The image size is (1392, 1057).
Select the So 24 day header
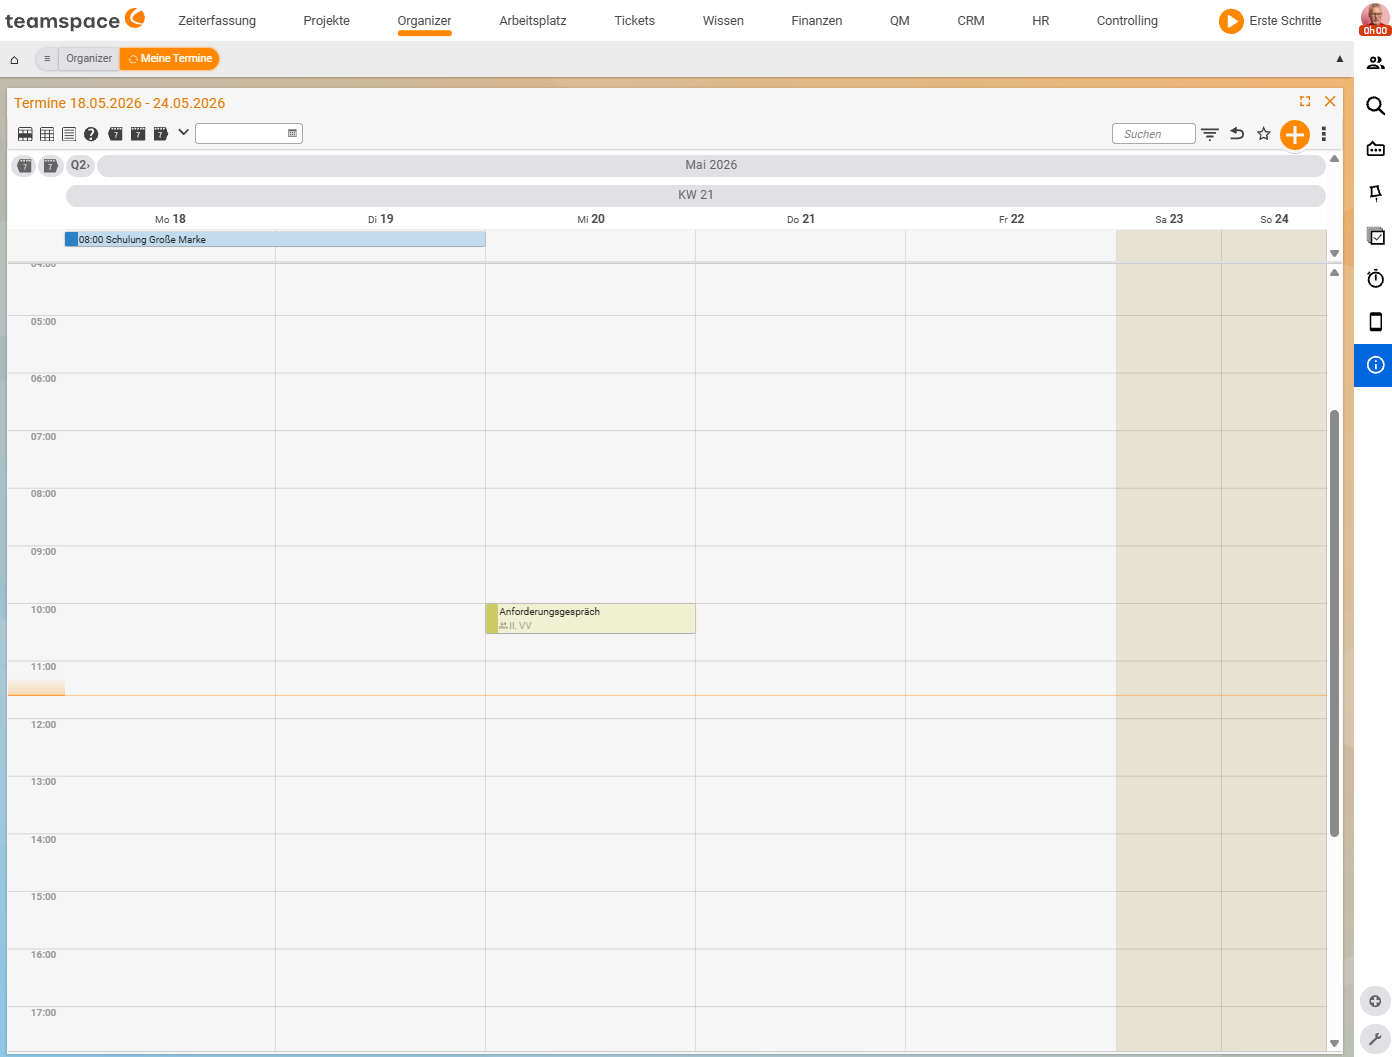coord(1274,219)
